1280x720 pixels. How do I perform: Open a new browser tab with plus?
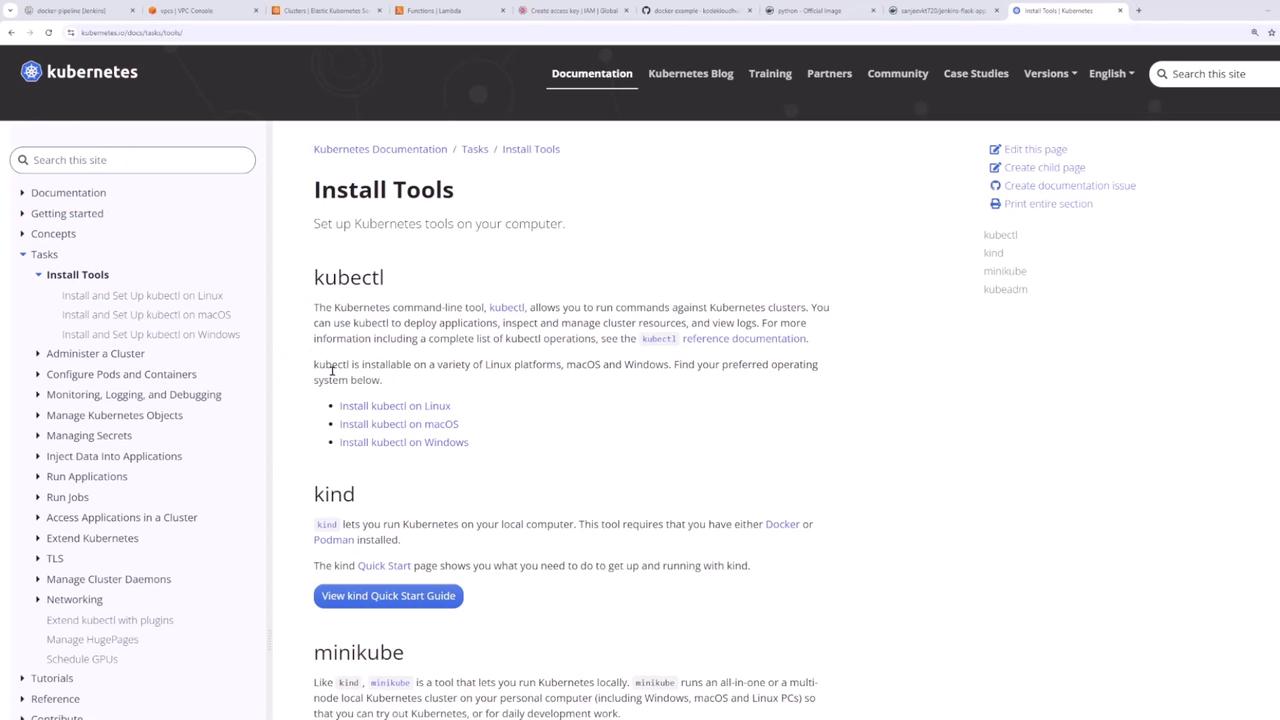click(1138, 10)
